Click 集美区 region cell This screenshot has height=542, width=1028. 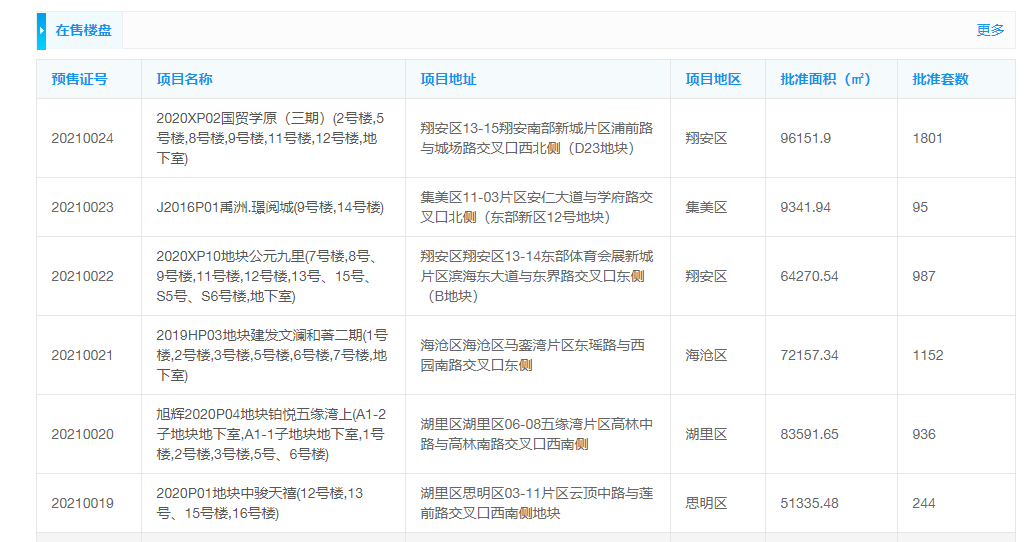pos(706,207)
